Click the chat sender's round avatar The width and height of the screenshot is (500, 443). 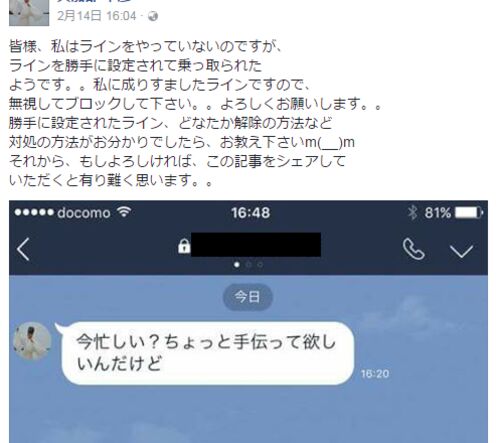click(x=32, y=341)
